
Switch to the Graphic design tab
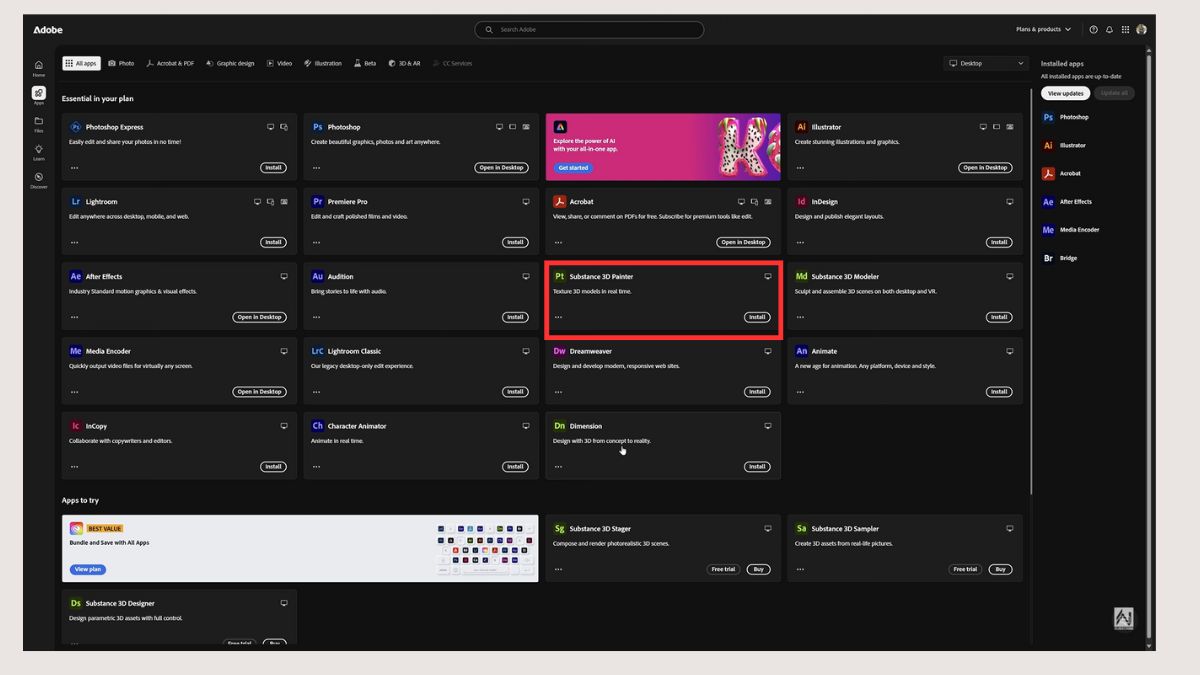[x=230, y=63]
